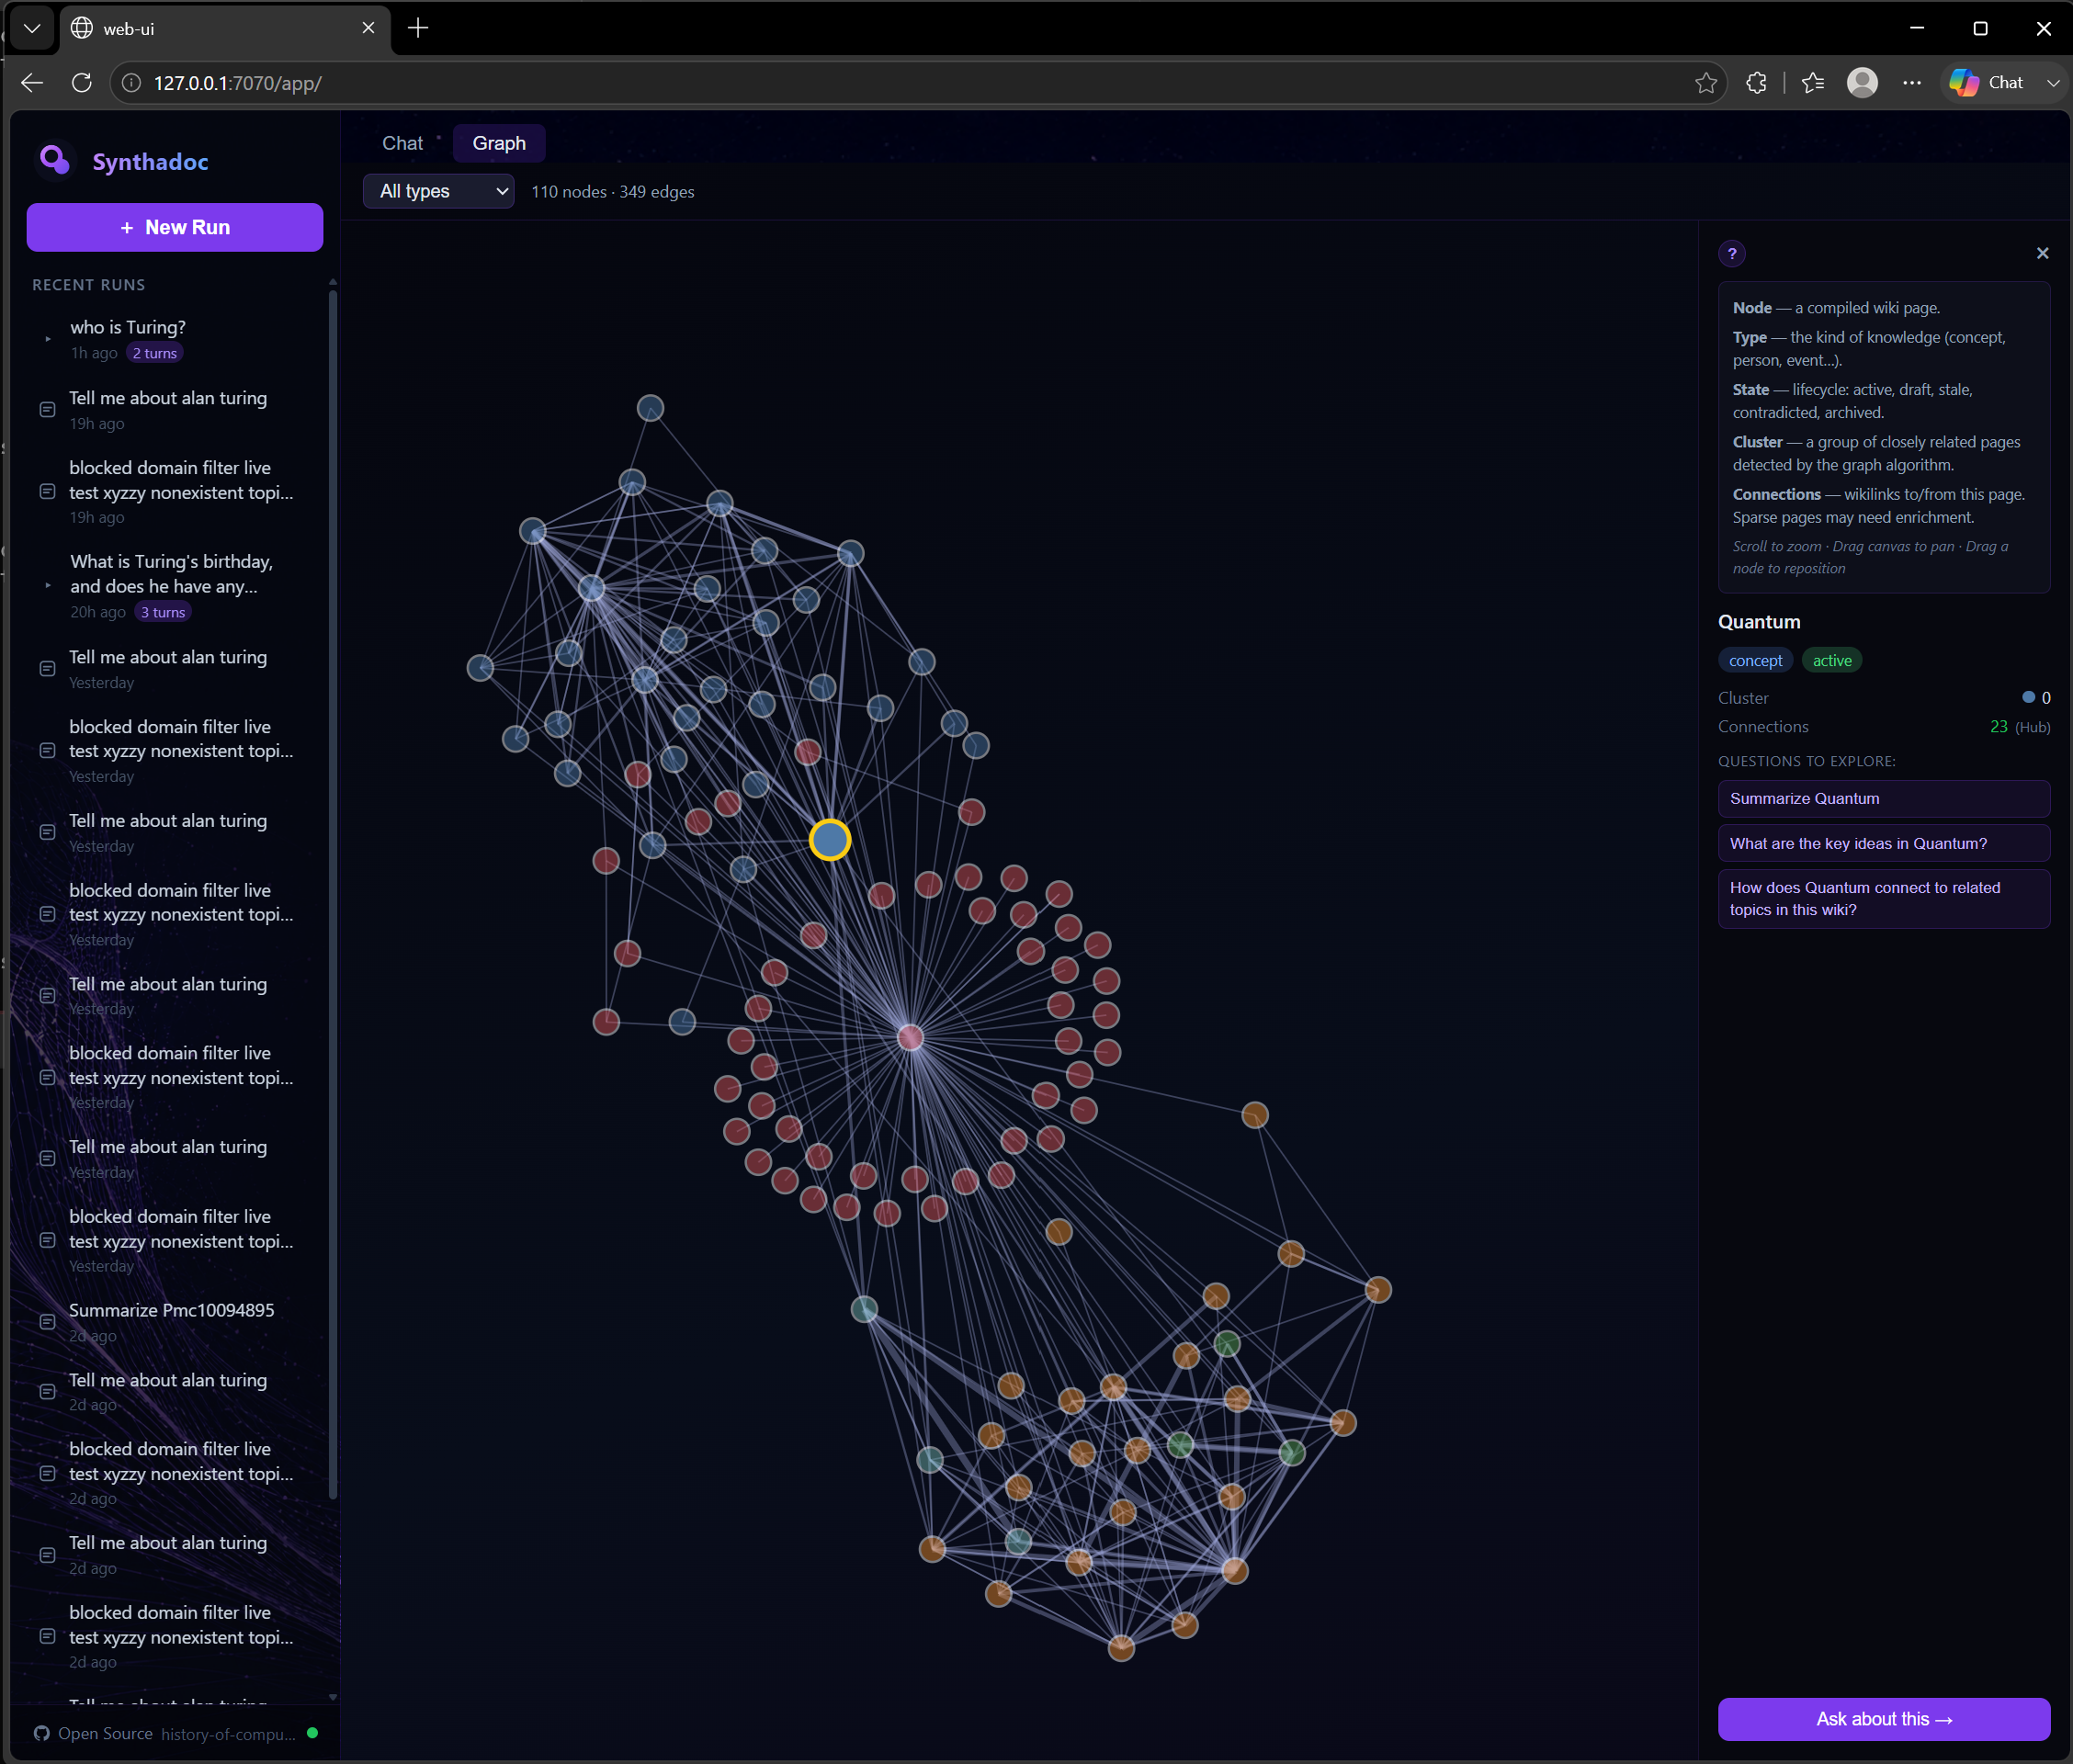
Task: Open the All types filter dropdown
Action: (439, 191)
